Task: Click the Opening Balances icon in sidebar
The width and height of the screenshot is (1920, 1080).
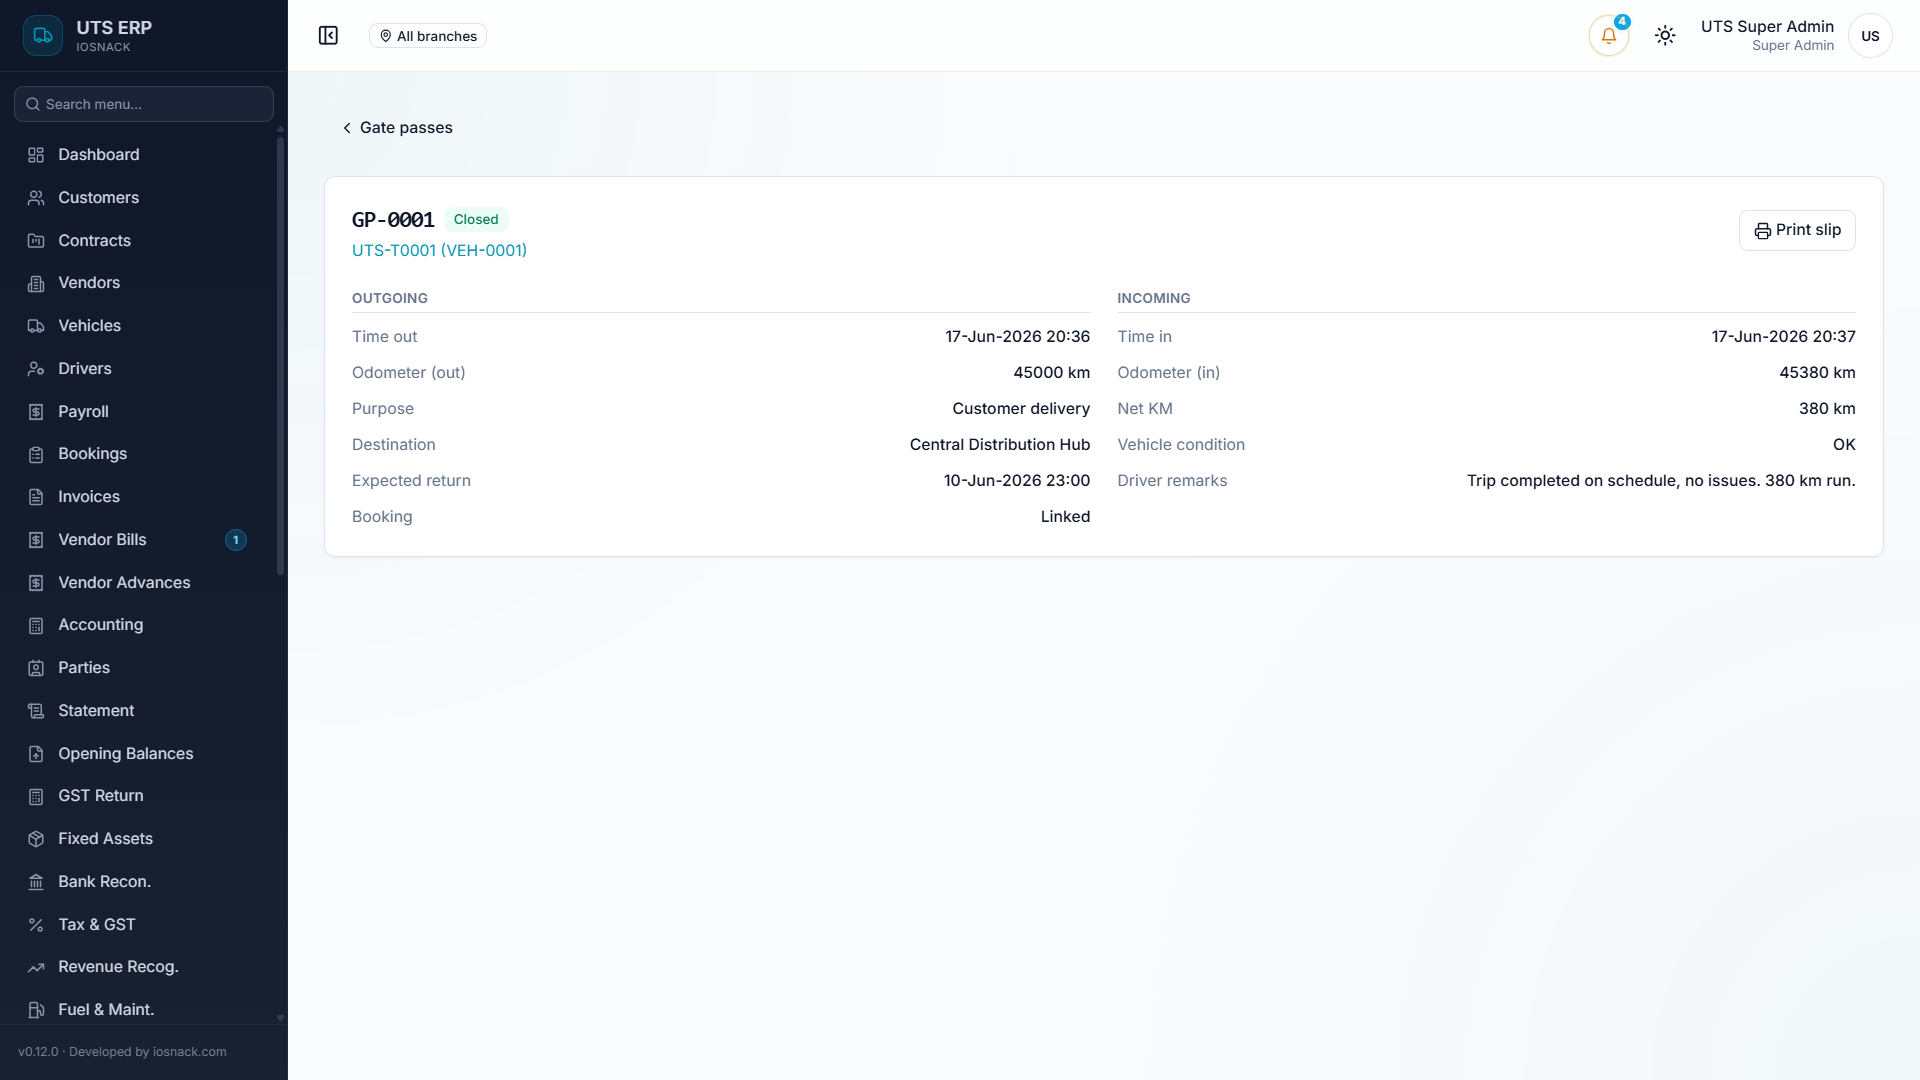Action: tap(36, 754)
